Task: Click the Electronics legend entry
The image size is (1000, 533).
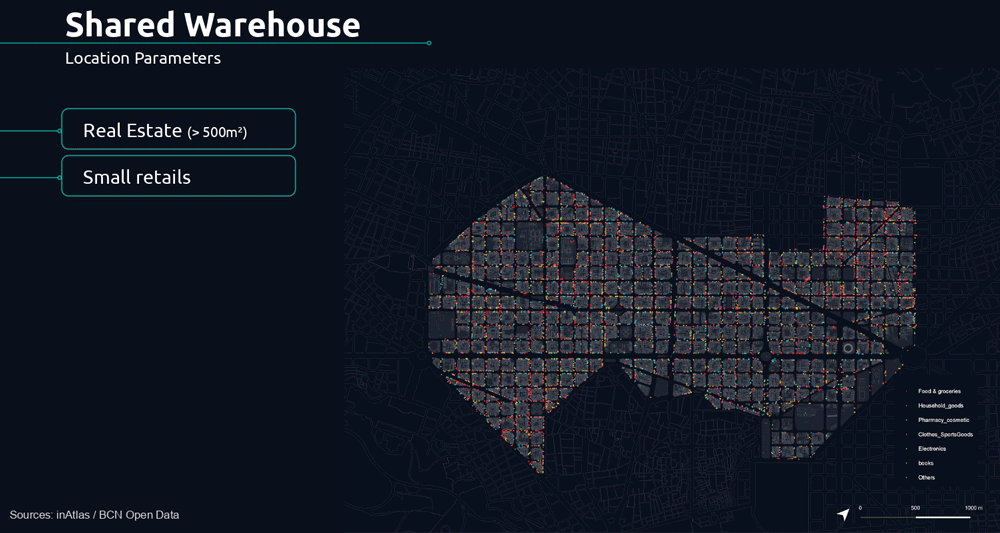Action: coord(931,449)
